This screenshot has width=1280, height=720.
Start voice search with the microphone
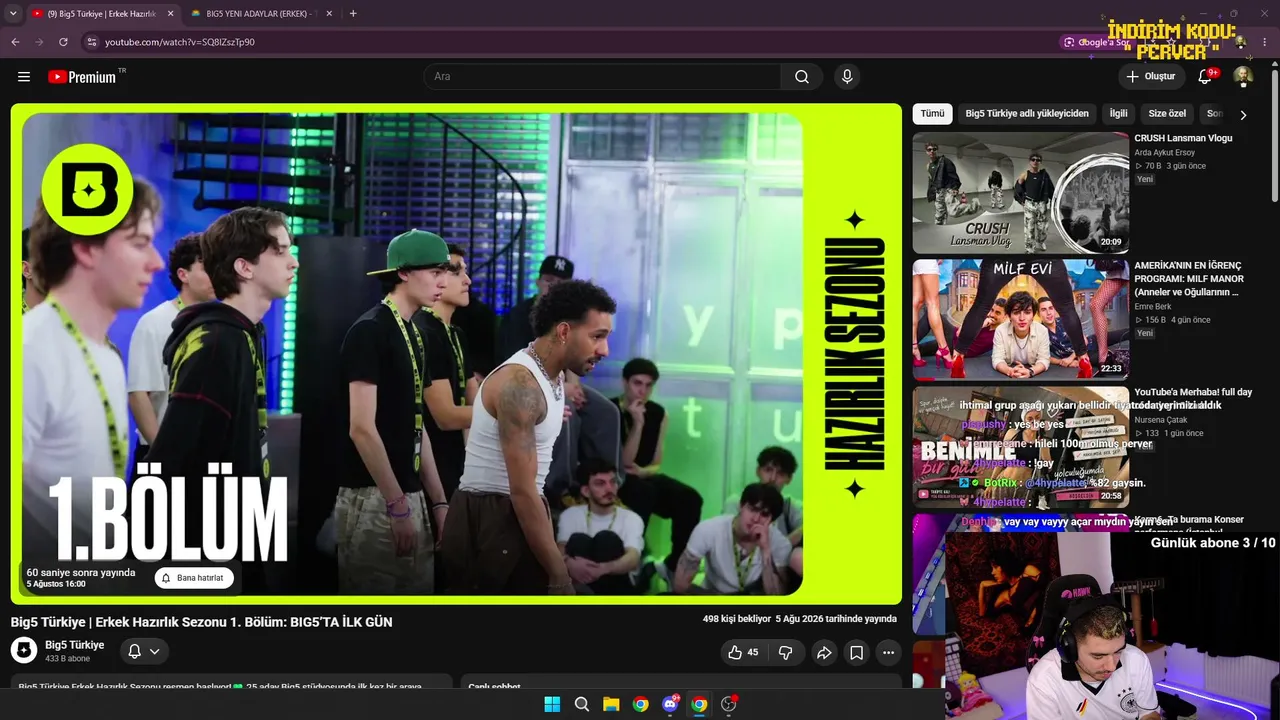tap(847, 77)
